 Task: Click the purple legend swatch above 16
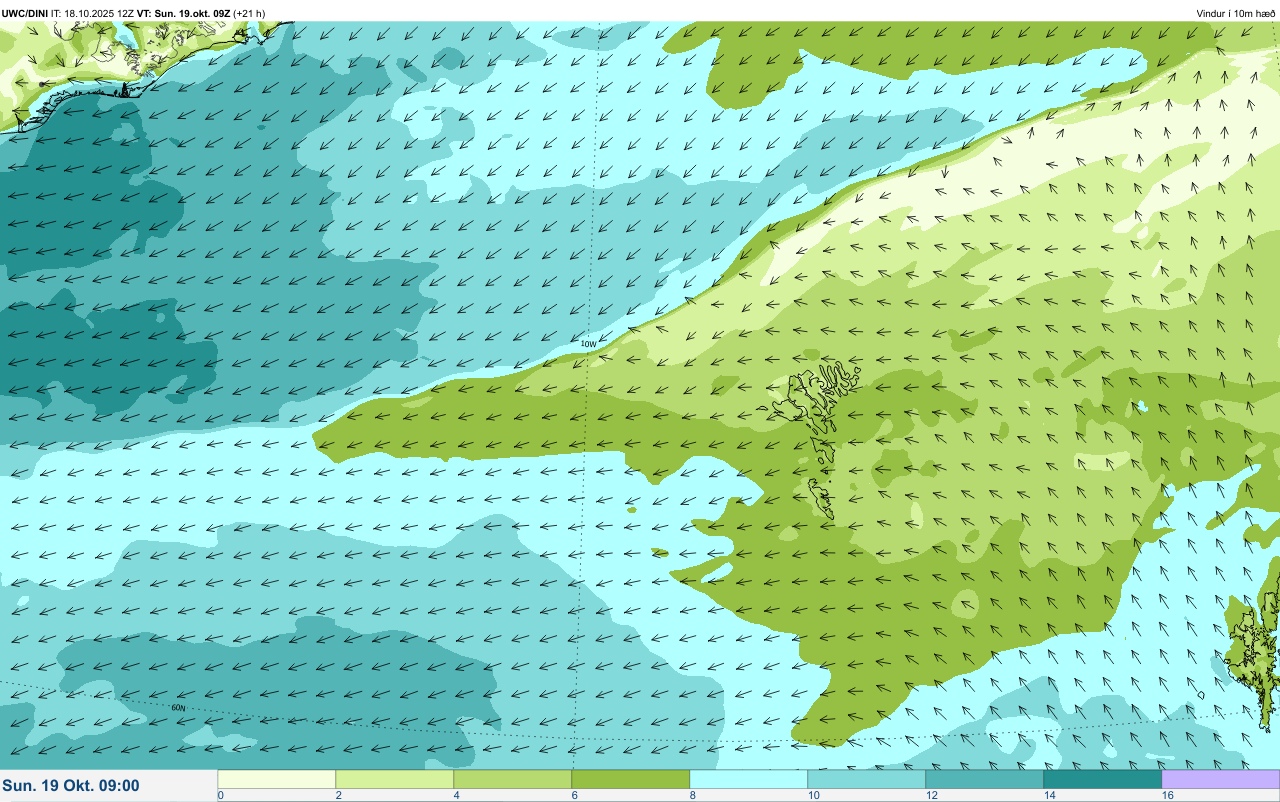click(x=1220, y=779)
